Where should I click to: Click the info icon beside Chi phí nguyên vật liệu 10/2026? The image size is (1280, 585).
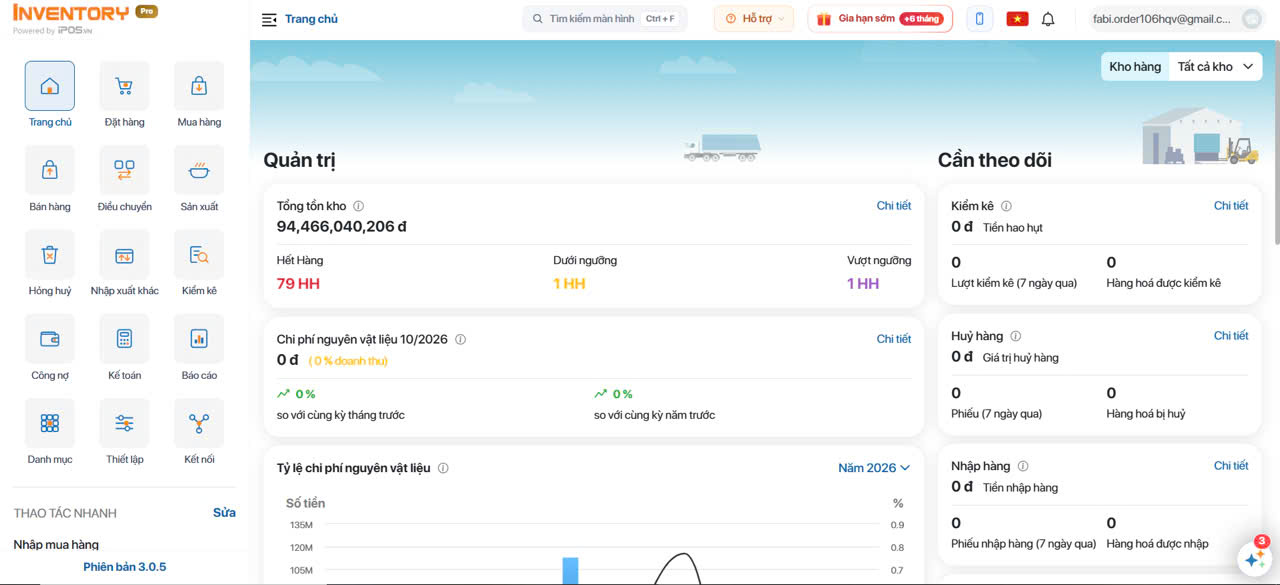(x=460, y=339)
